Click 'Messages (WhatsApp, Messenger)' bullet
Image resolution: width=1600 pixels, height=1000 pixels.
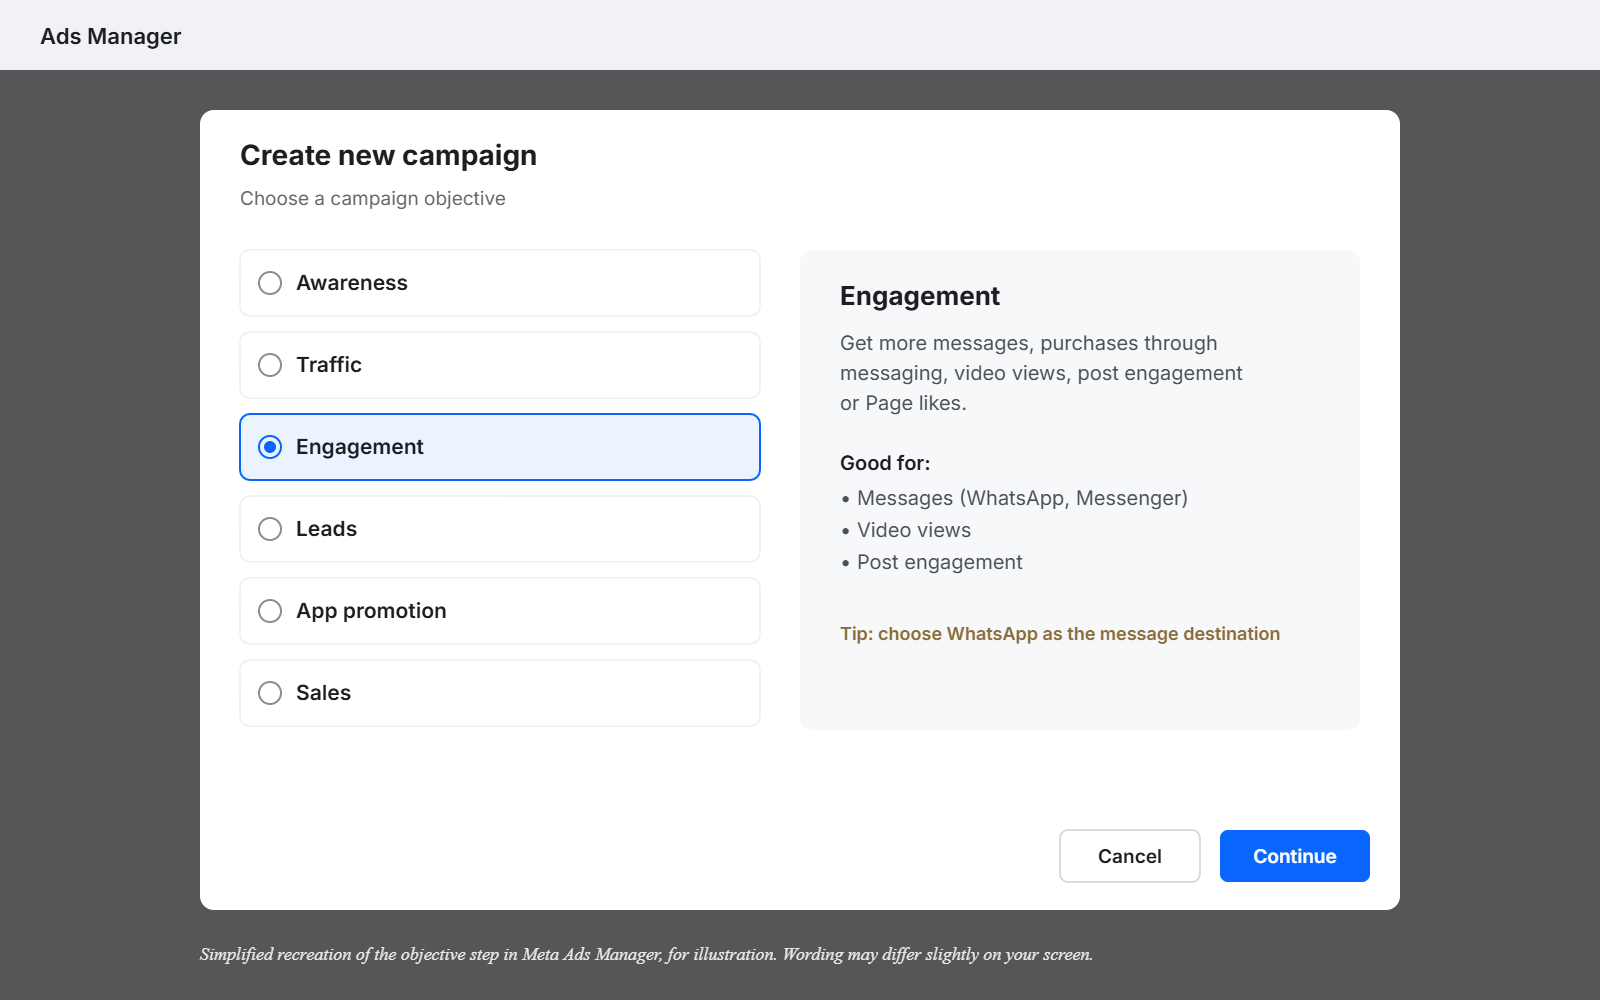[1014, 498]
